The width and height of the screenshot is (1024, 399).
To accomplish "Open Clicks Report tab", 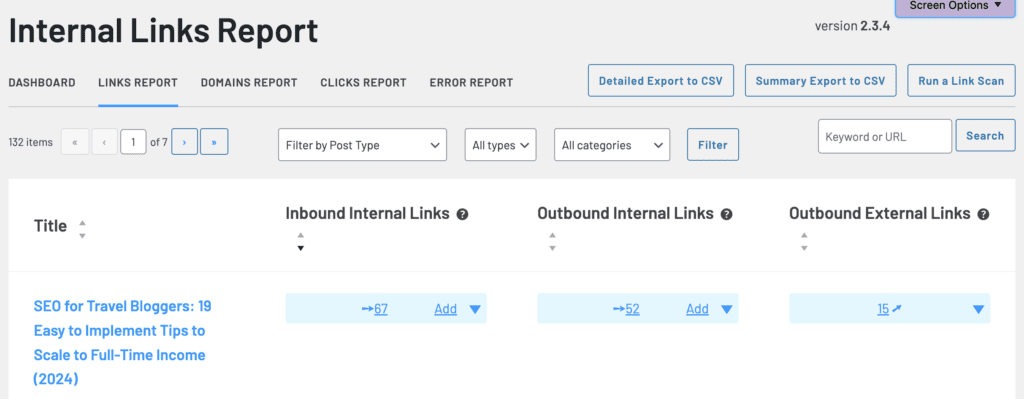I will coord(363,83).
